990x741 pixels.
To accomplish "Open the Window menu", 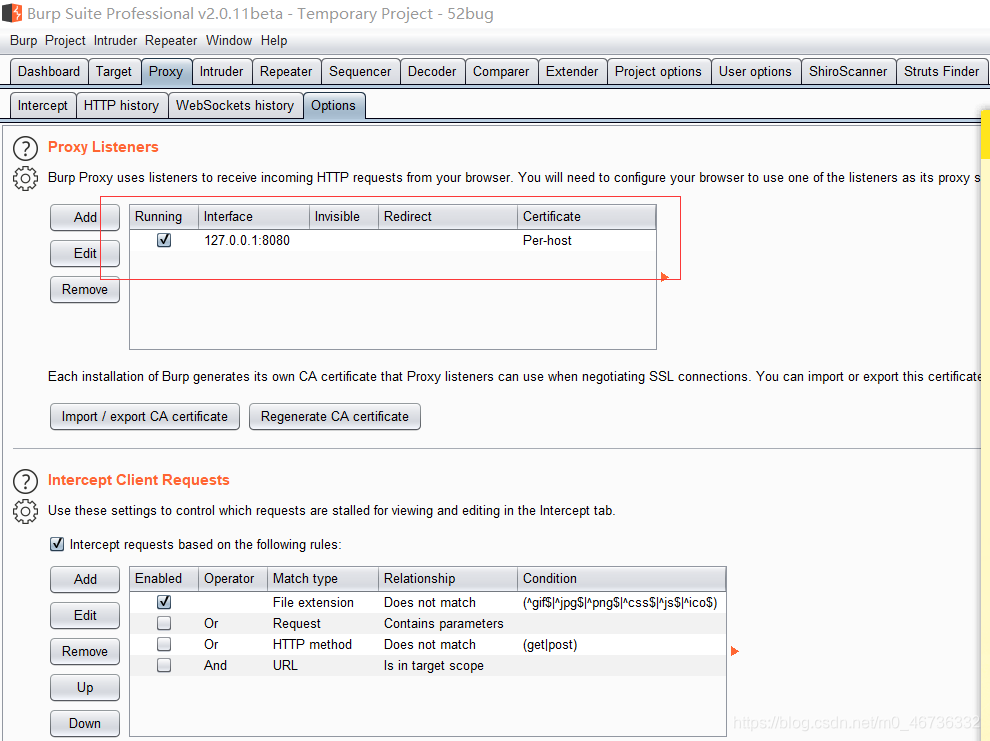I will (x=229, y=40).
